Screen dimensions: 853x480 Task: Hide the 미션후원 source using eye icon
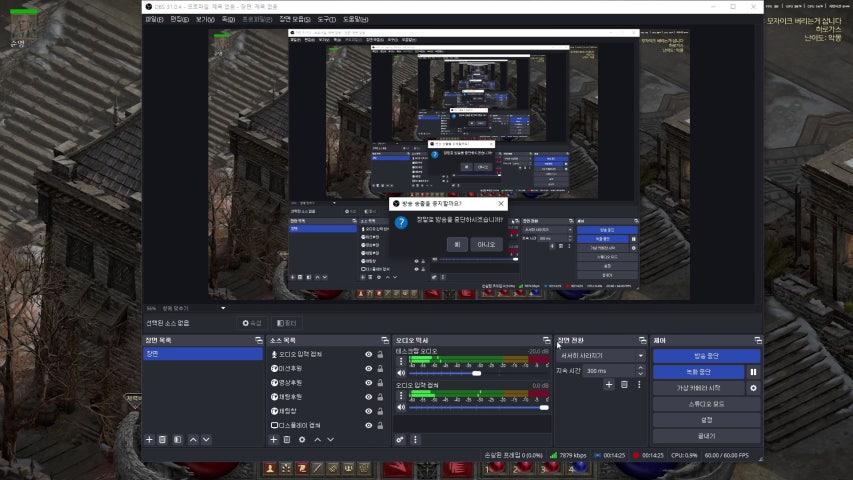click(x=368, y=368)
